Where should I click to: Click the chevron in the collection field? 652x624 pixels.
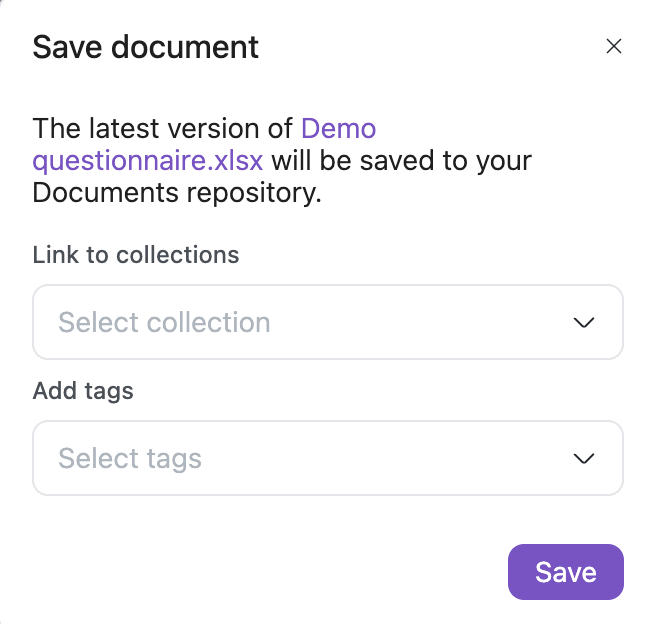(x=584, y=322)
